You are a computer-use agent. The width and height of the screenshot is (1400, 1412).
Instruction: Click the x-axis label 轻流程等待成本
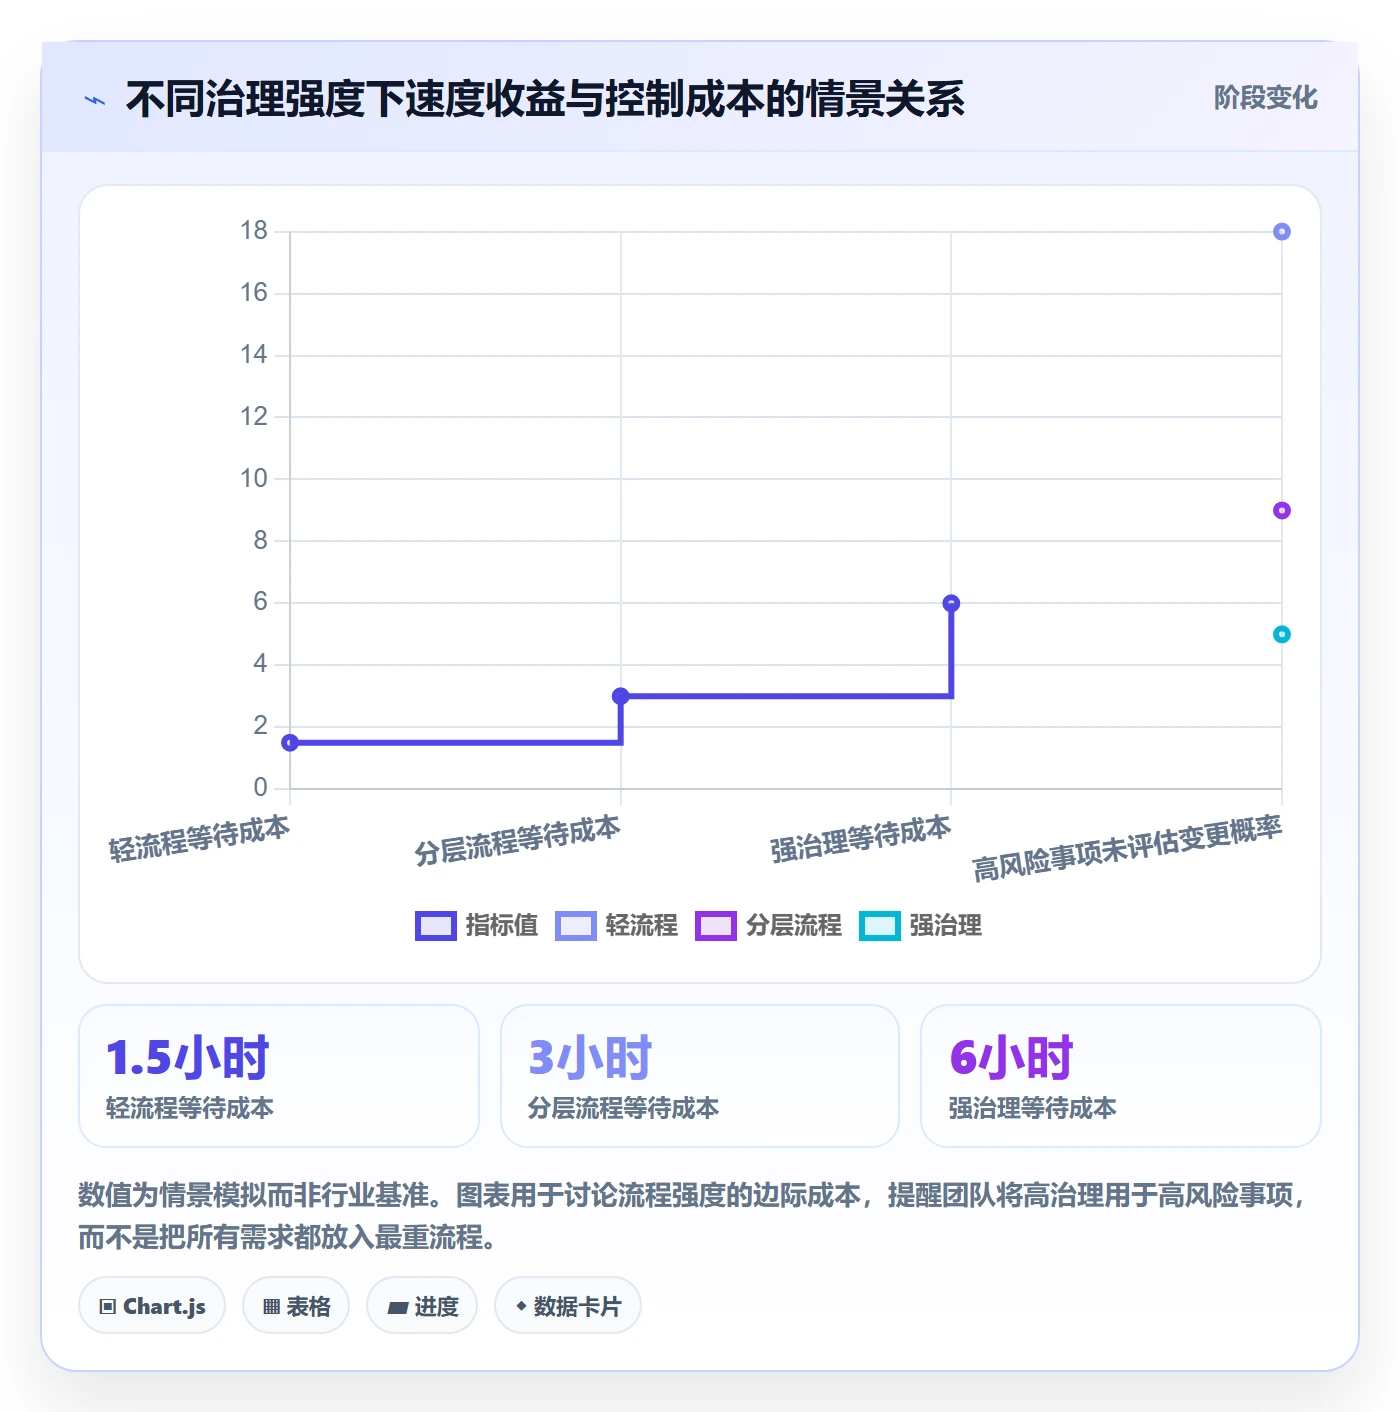(x=199, y=838)
